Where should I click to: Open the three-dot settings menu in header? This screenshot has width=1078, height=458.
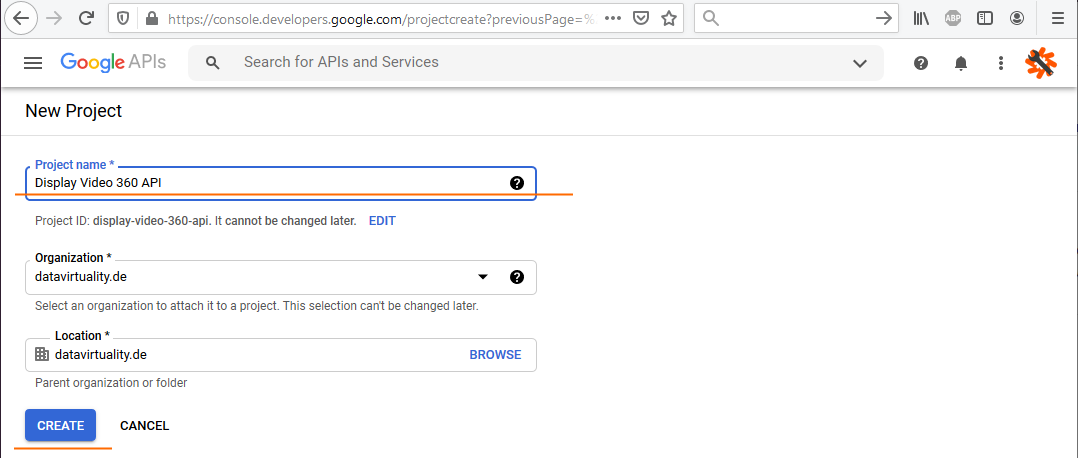[x=1001, y=63]
